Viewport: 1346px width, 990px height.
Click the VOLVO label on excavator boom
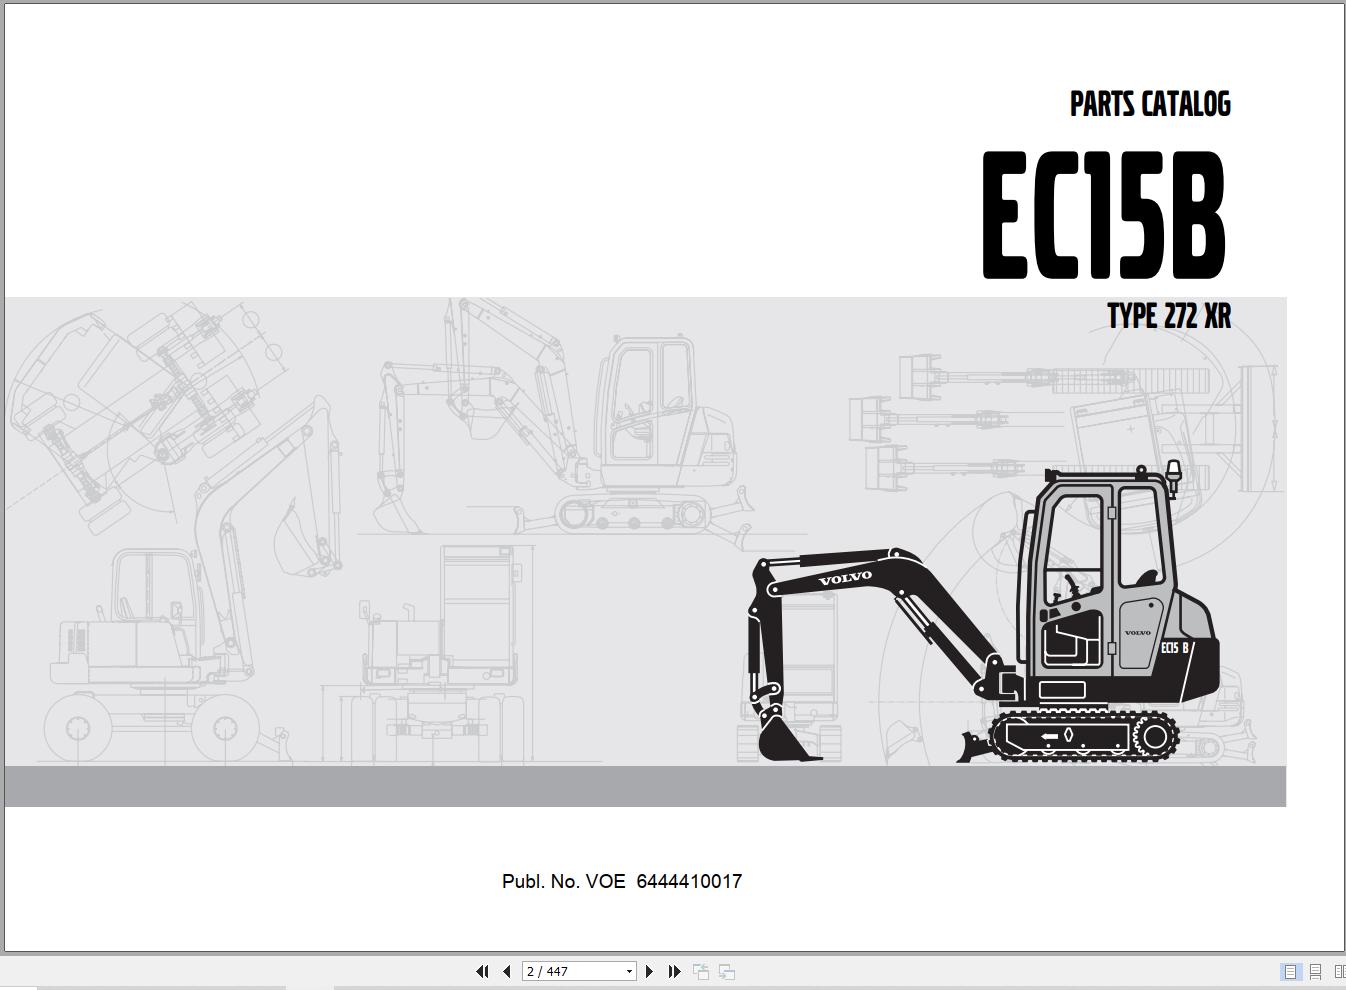846,577
